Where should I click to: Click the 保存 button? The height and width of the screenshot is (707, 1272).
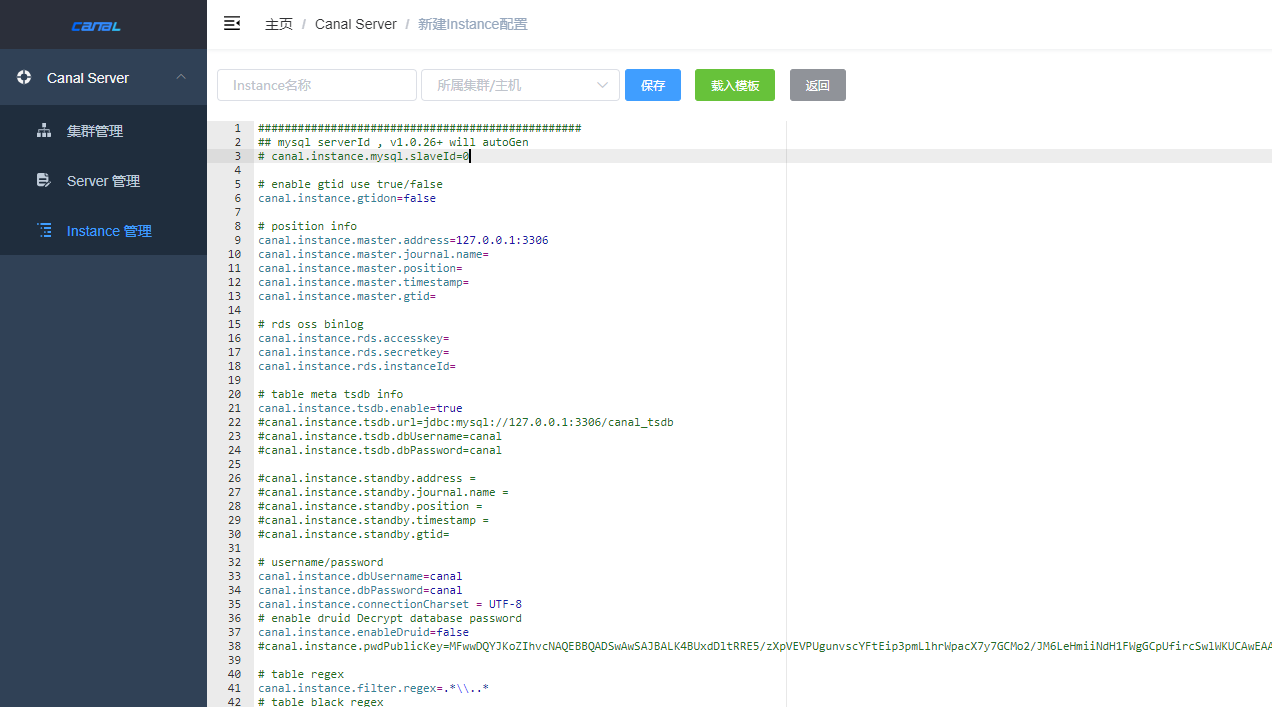pyautogui.click(x=653, y=85)
